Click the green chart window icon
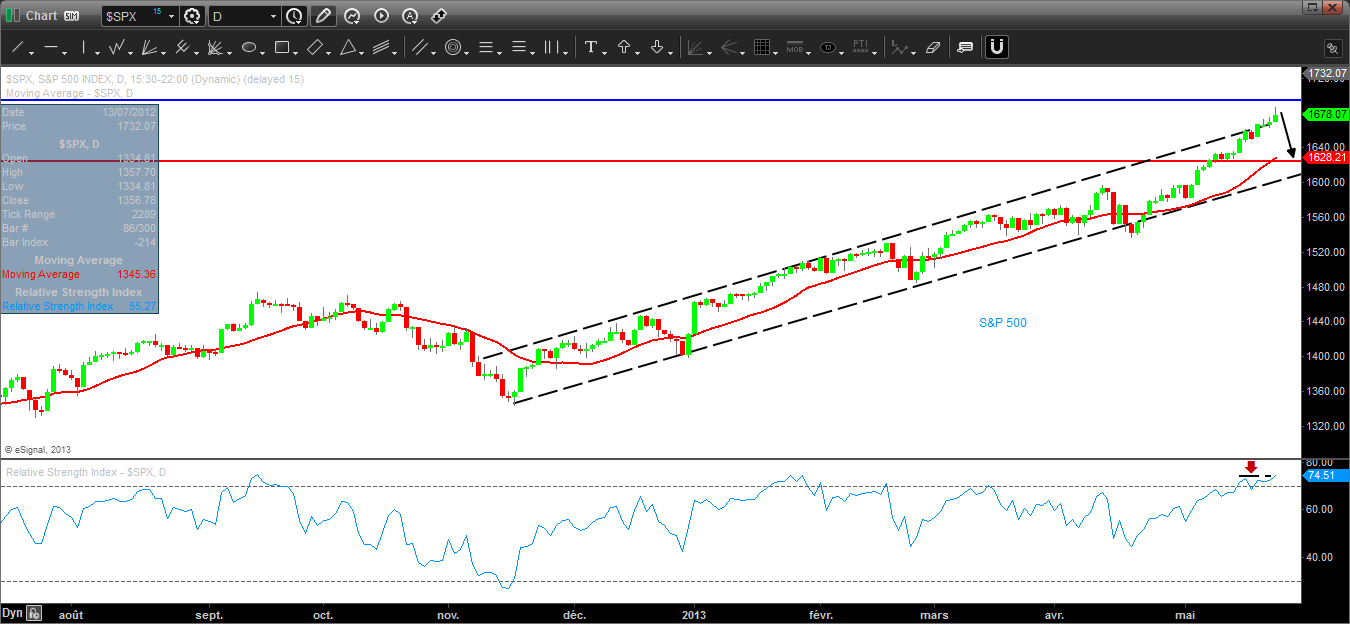Viewport: 1350px width, 624px height. pos(13,16)
